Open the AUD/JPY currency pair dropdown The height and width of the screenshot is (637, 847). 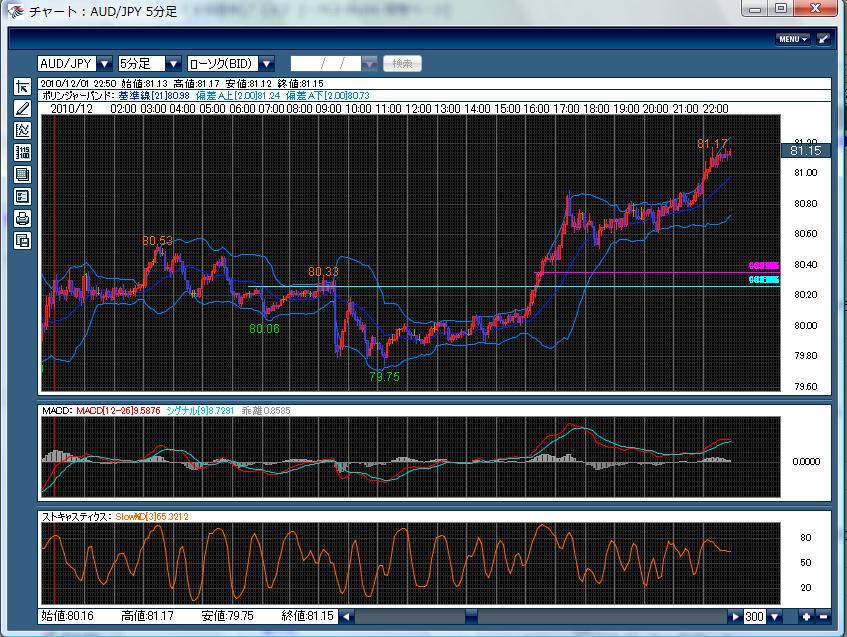(104, 64)
